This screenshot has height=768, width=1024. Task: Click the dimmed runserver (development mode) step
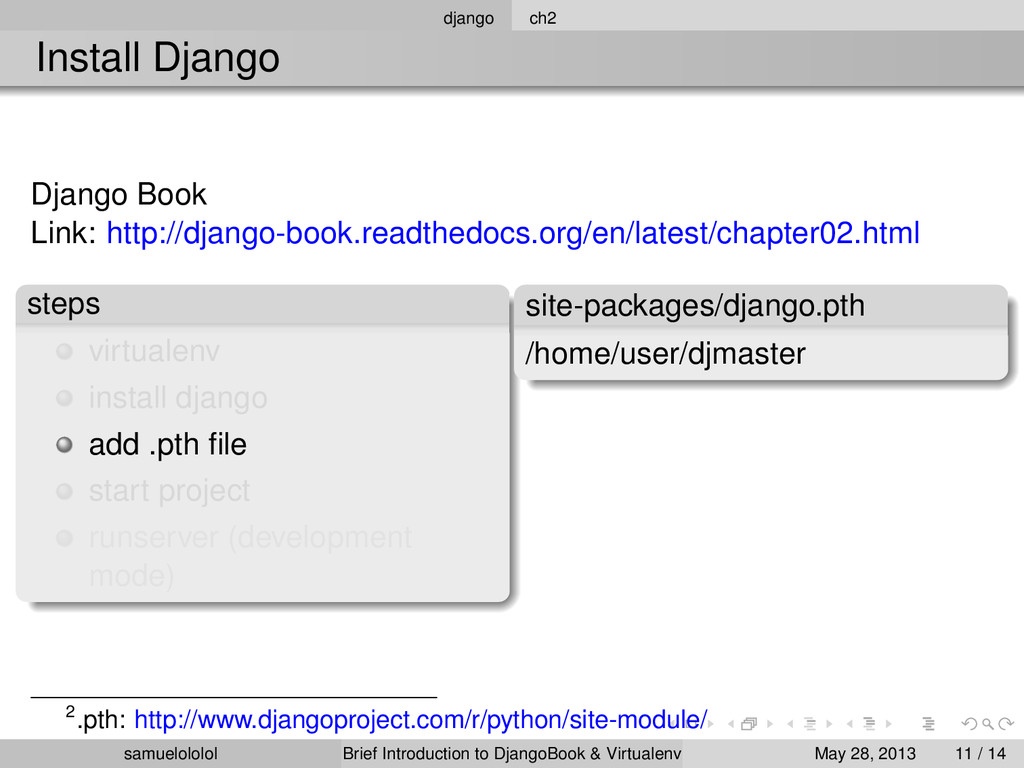coord(250,556)
